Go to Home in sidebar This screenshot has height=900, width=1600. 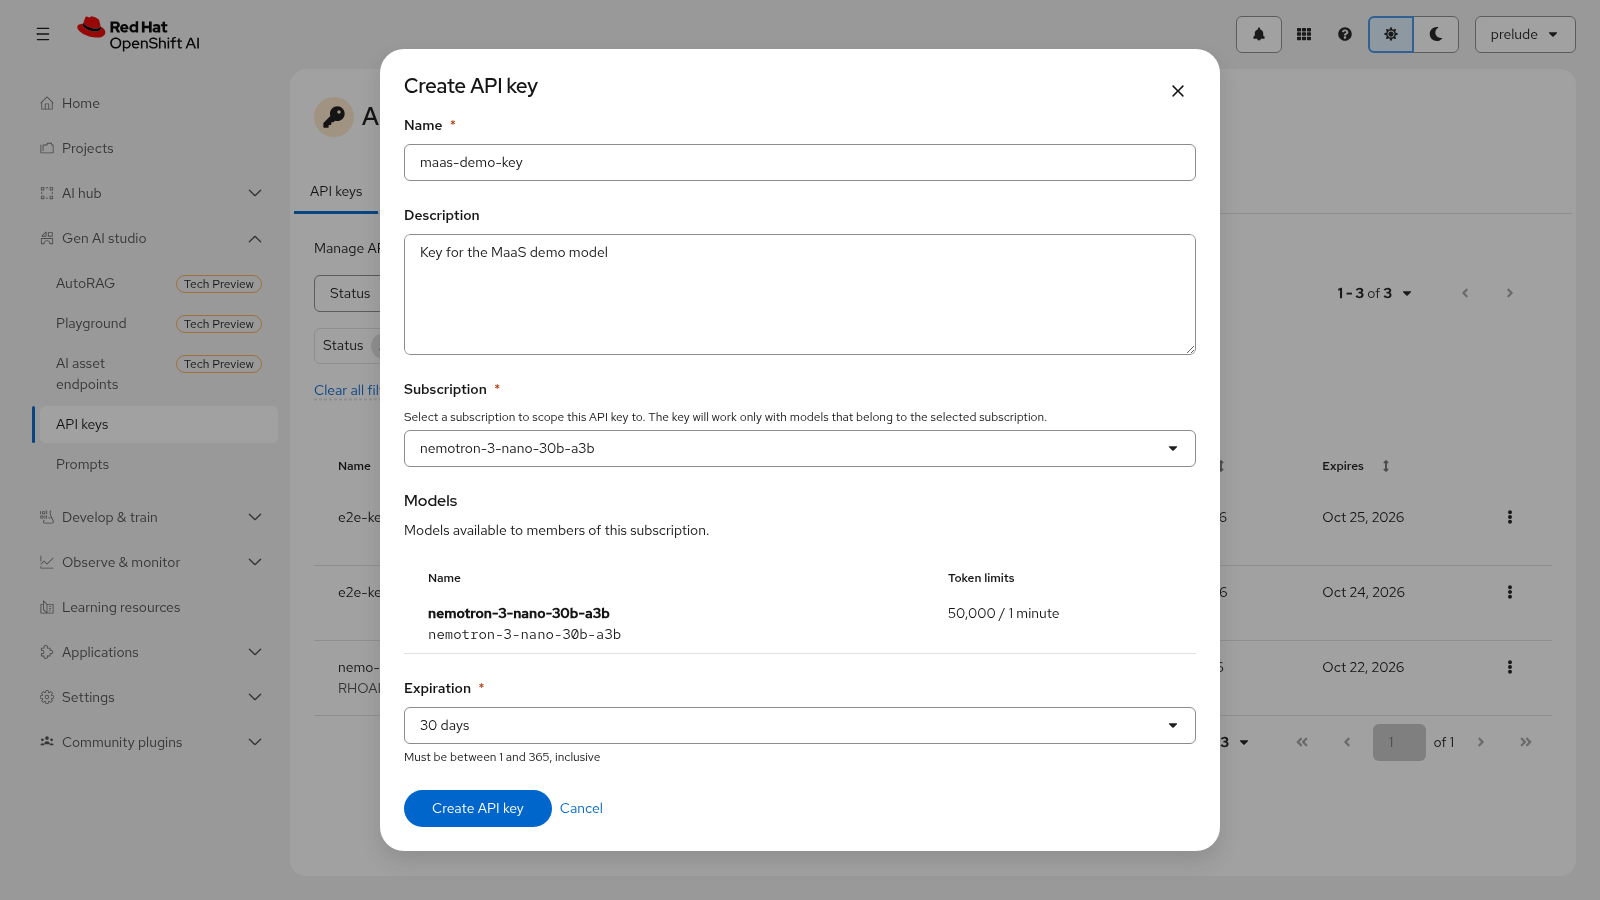(x=155, y=103)
